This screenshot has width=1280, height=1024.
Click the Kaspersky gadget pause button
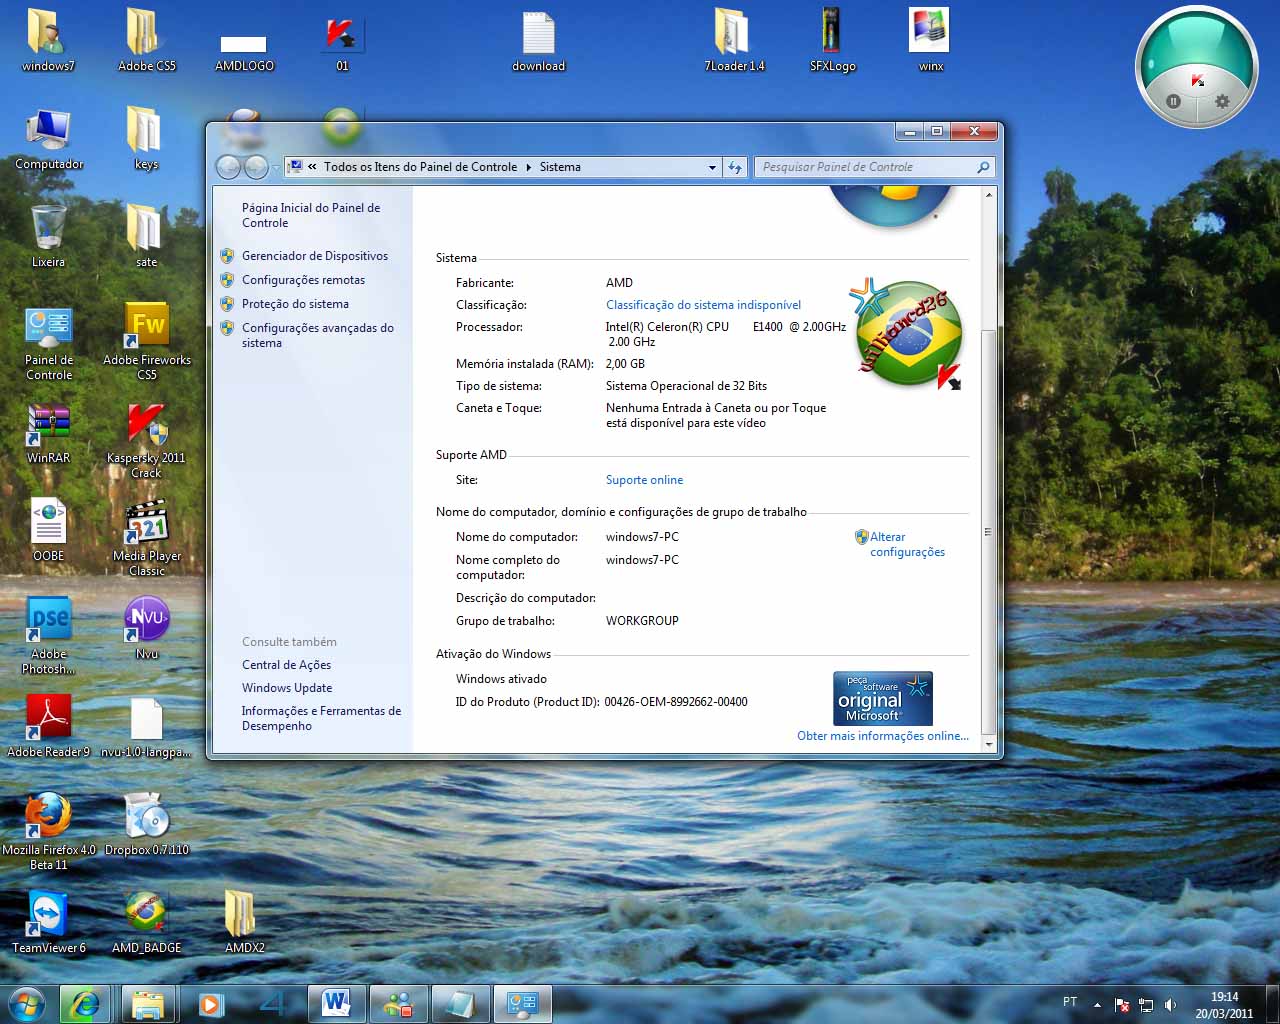pyautogui.click(x=1173, y=101)
